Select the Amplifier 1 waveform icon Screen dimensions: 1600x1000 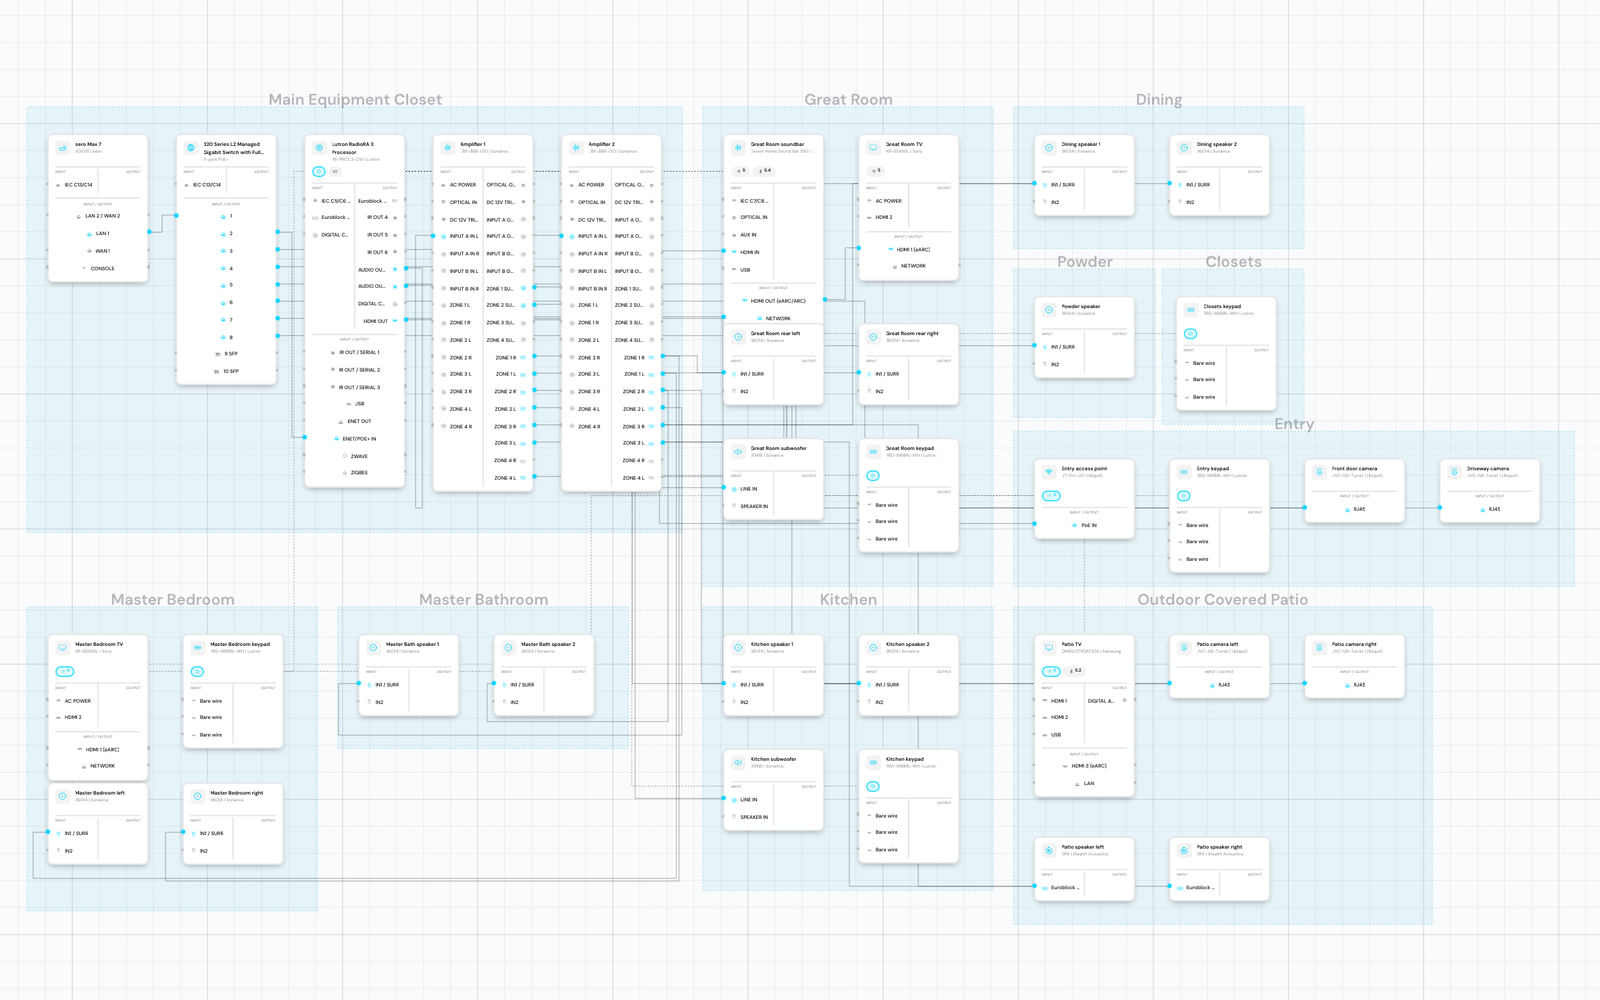(447, 148)
